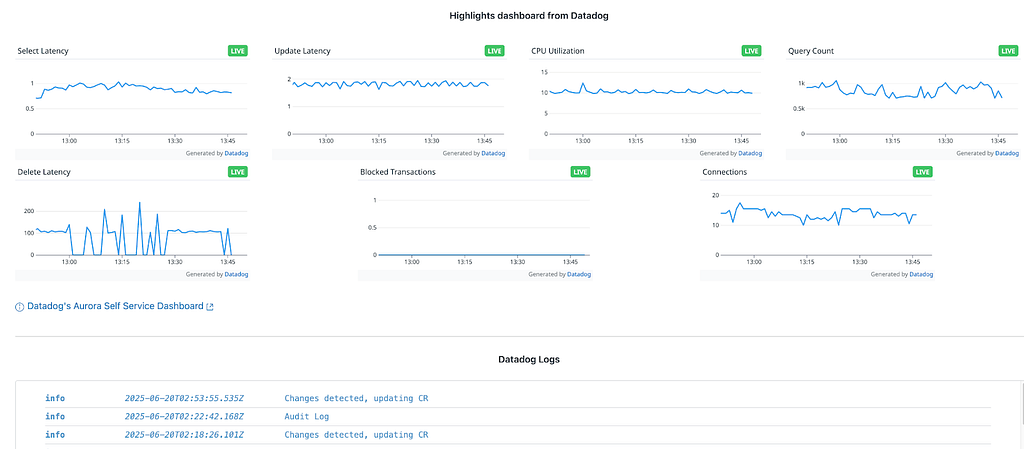
Task: Click the Highlights dashboard from Datadog heading
Action: [529, 16]
